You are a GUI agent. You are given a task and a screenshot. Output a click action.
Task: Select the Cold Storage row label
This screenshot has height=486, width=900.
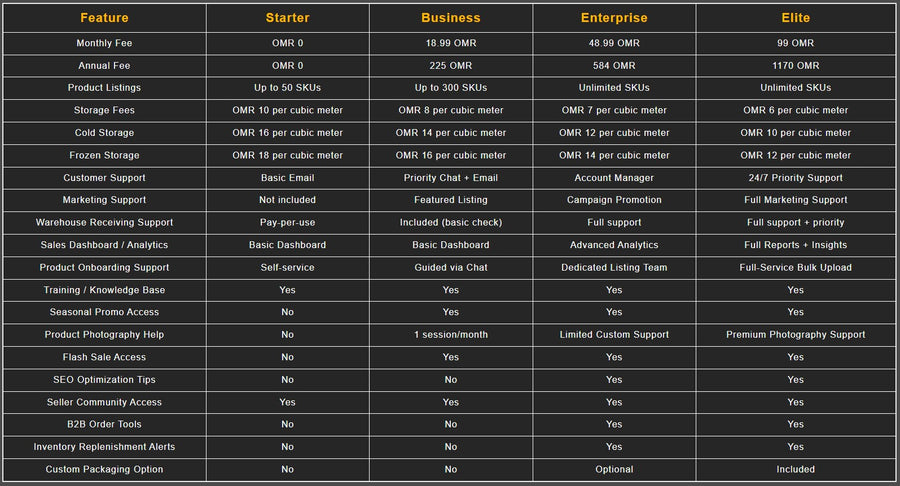[x=104, y=133]
